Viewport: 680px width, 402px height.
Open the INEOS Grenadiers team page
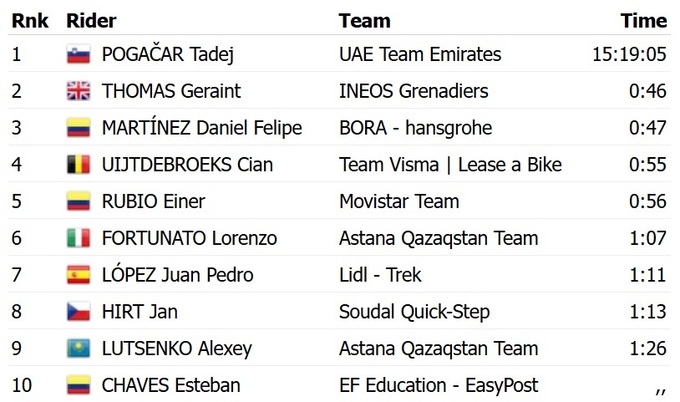tap(413, 92)
